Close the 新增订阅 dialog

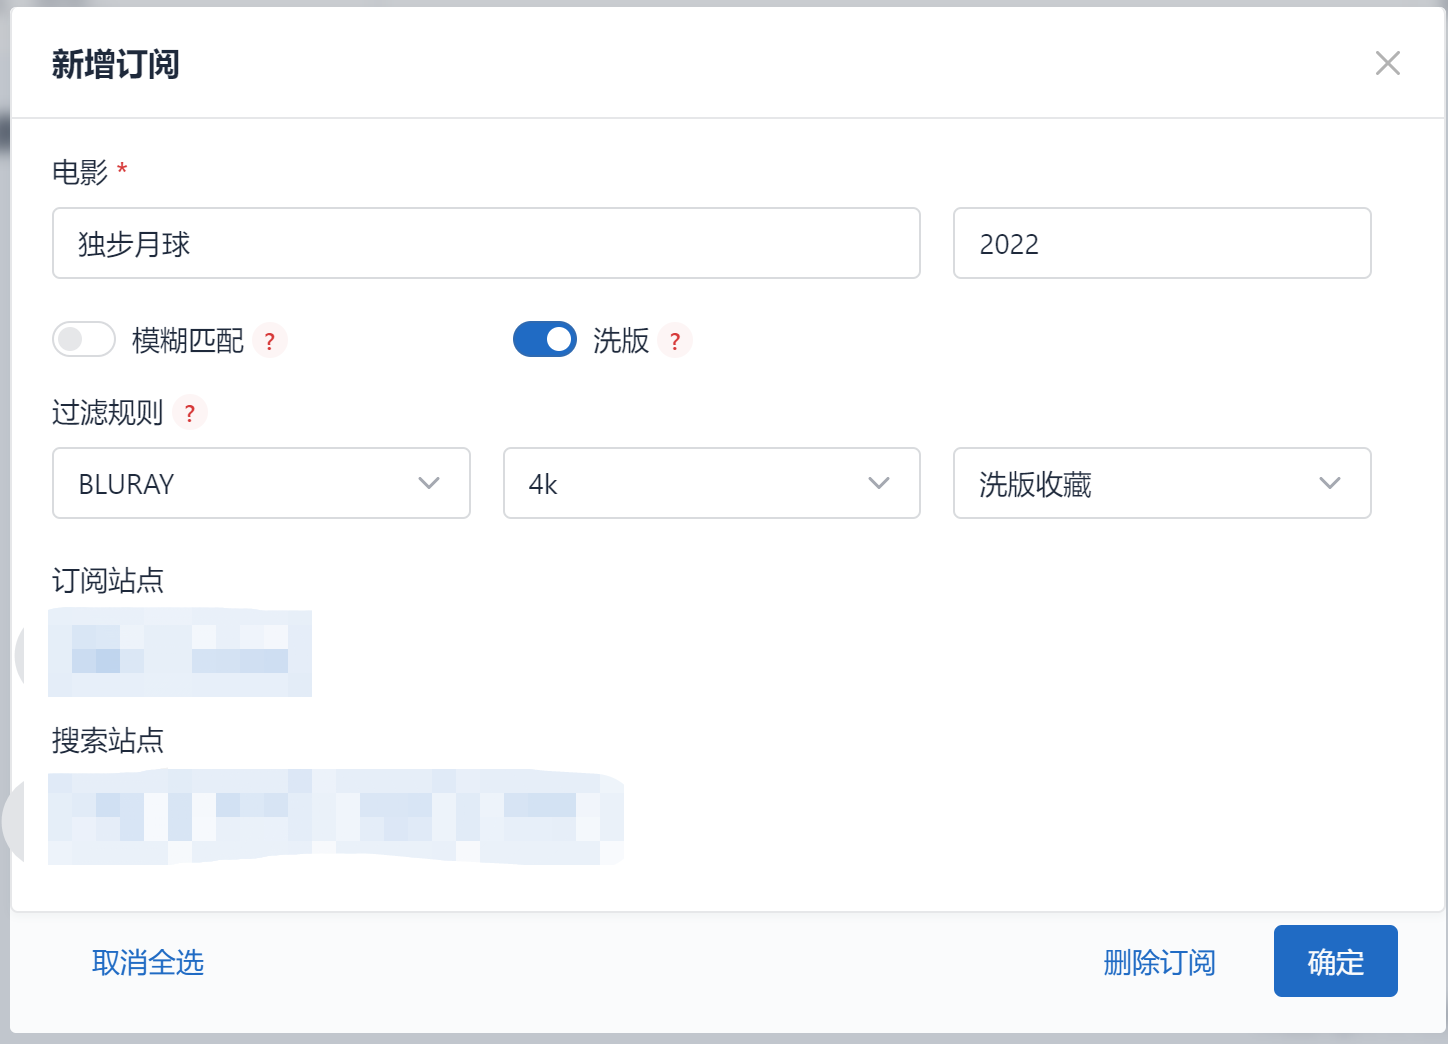coord(1387,63)
